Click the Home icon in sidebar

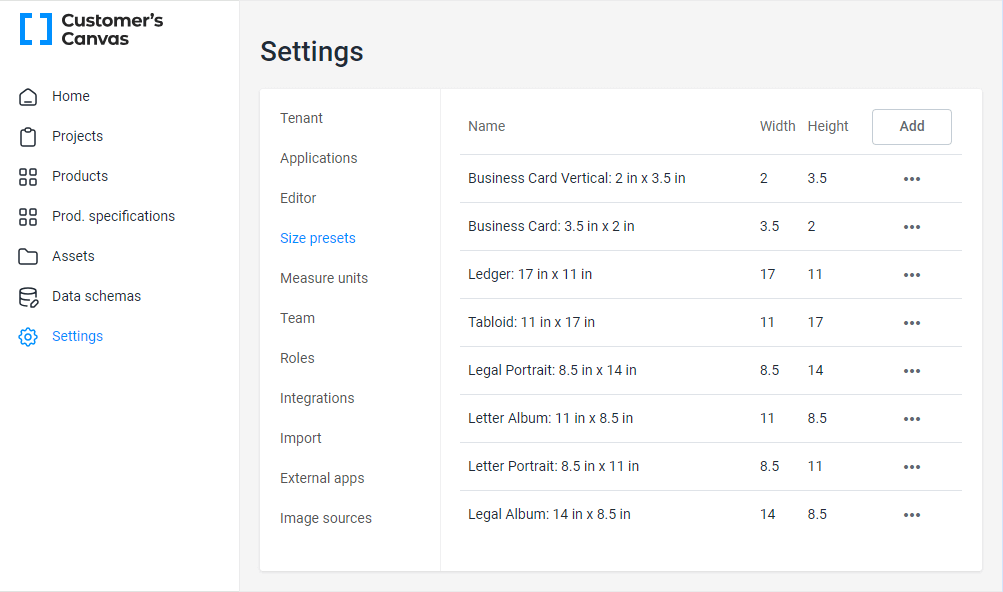tap(28, 97)
